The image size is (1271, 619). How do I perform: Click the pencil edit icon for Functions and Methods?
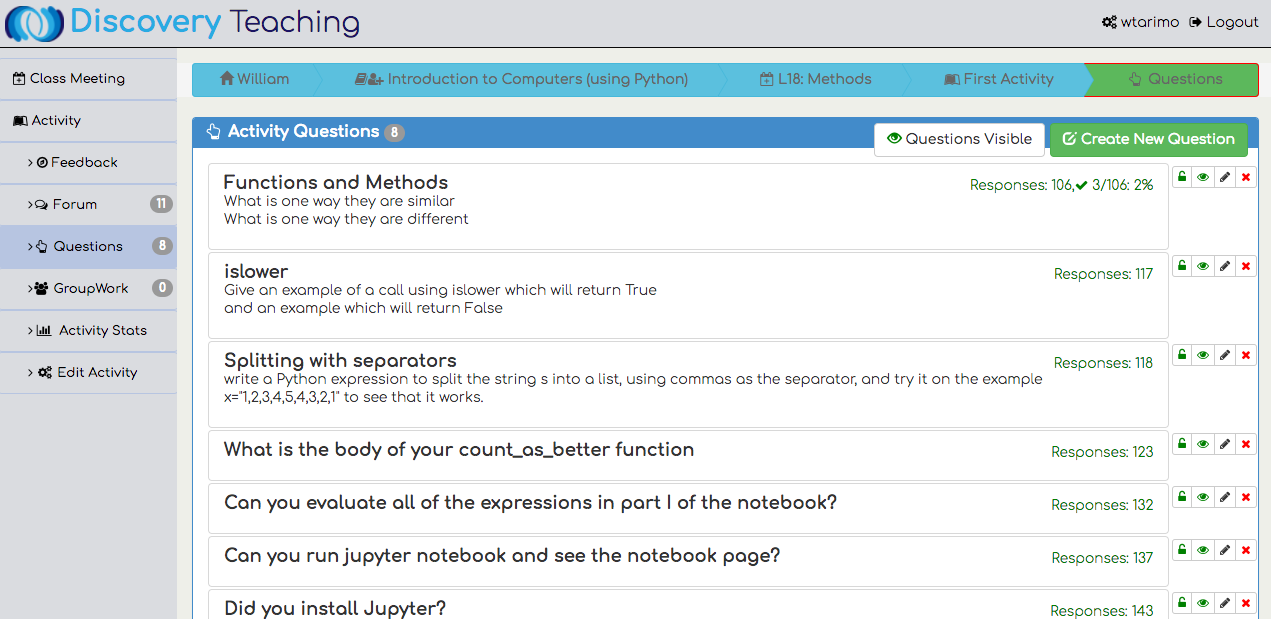[1224, 177]
